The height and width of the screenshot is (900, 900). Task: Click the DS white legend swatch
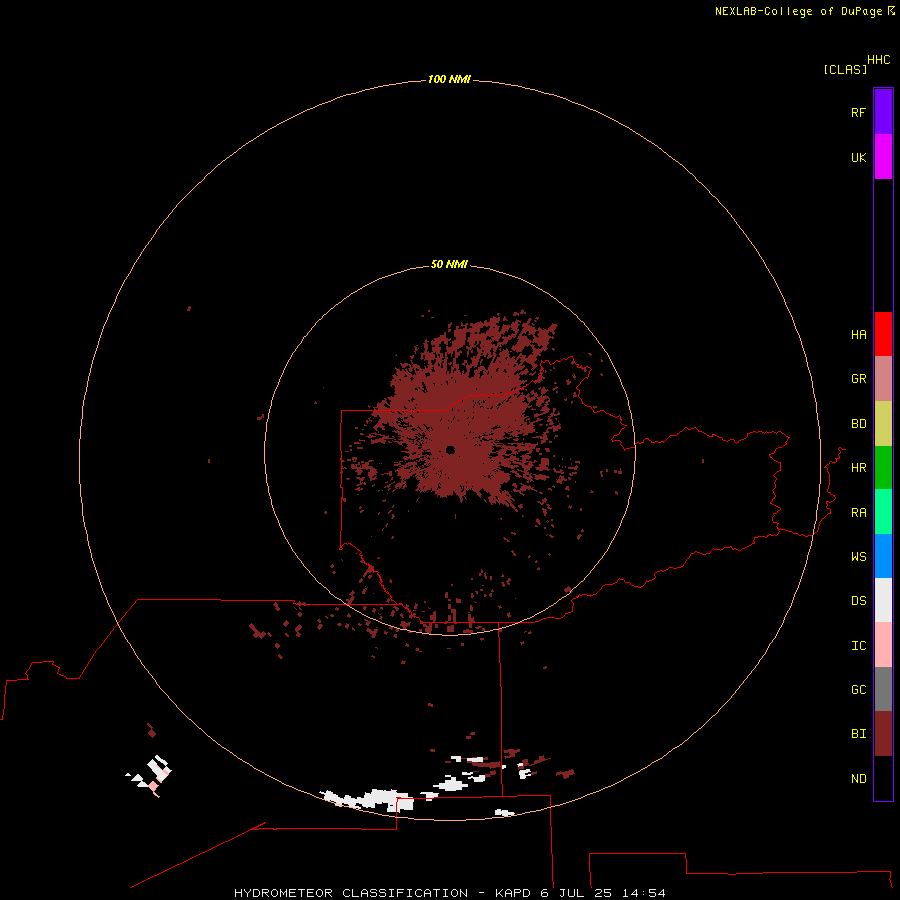pyautogui.click(x=883, y=600)
